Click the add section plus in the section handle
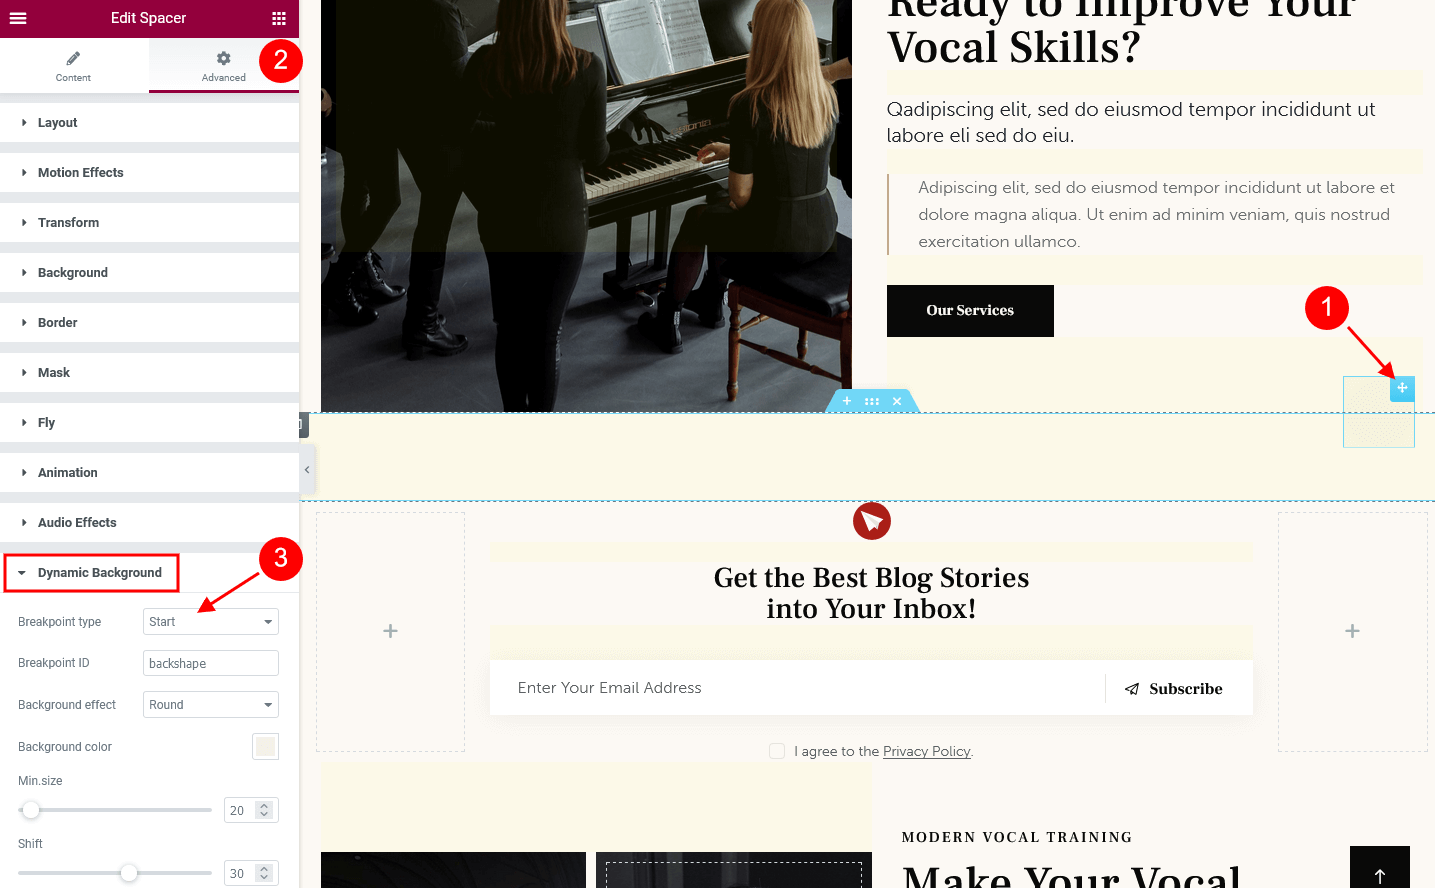Screen dimensions: 1435x888 847,401
